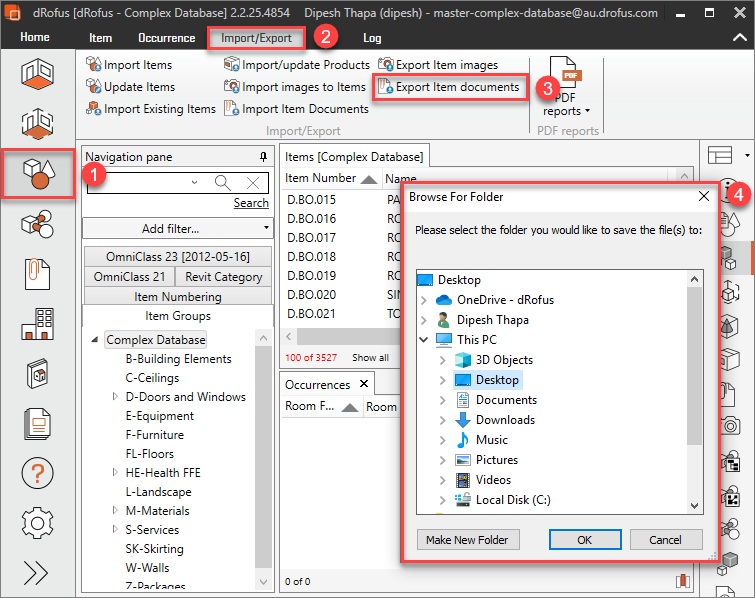Screen dimensions: 755x598
Task: Click the Import Items ribbon command
Action: click(x=129, y=65)
